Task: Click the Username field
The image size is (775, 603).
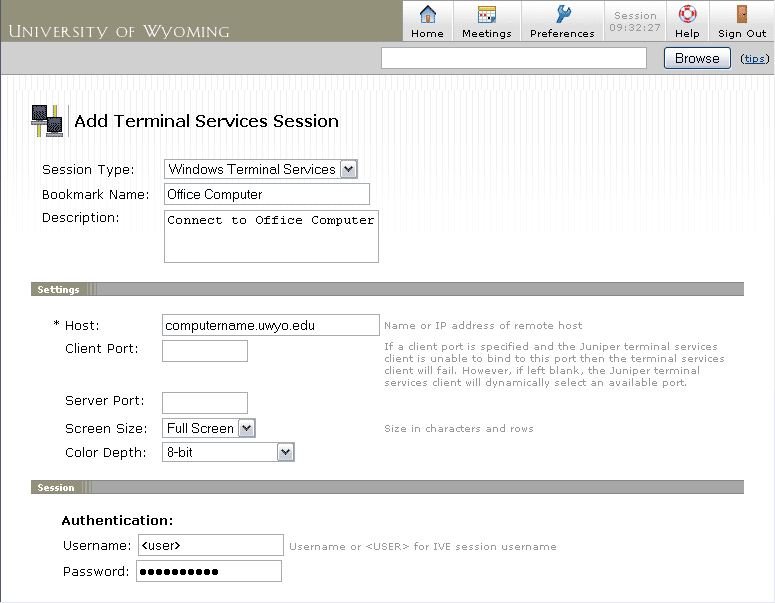Action: [x=211, y=545]
